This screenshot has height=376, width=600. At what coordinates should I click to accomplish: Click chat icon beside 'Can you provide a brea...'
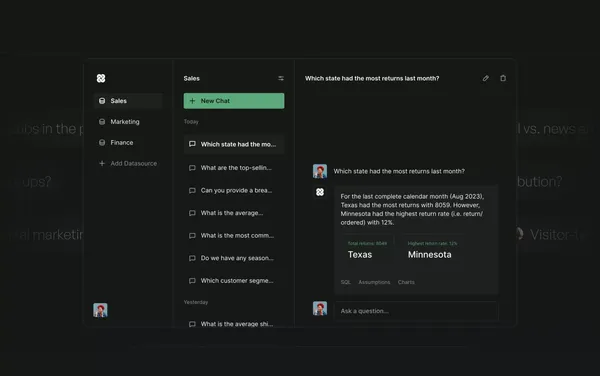(x=192, y=190)
